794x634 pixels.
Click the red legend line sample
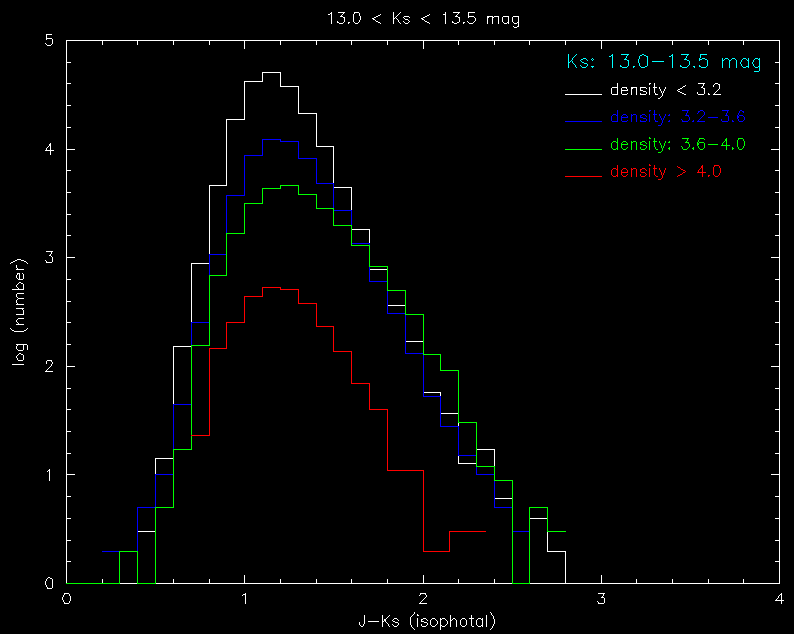(x=584, y=175)
